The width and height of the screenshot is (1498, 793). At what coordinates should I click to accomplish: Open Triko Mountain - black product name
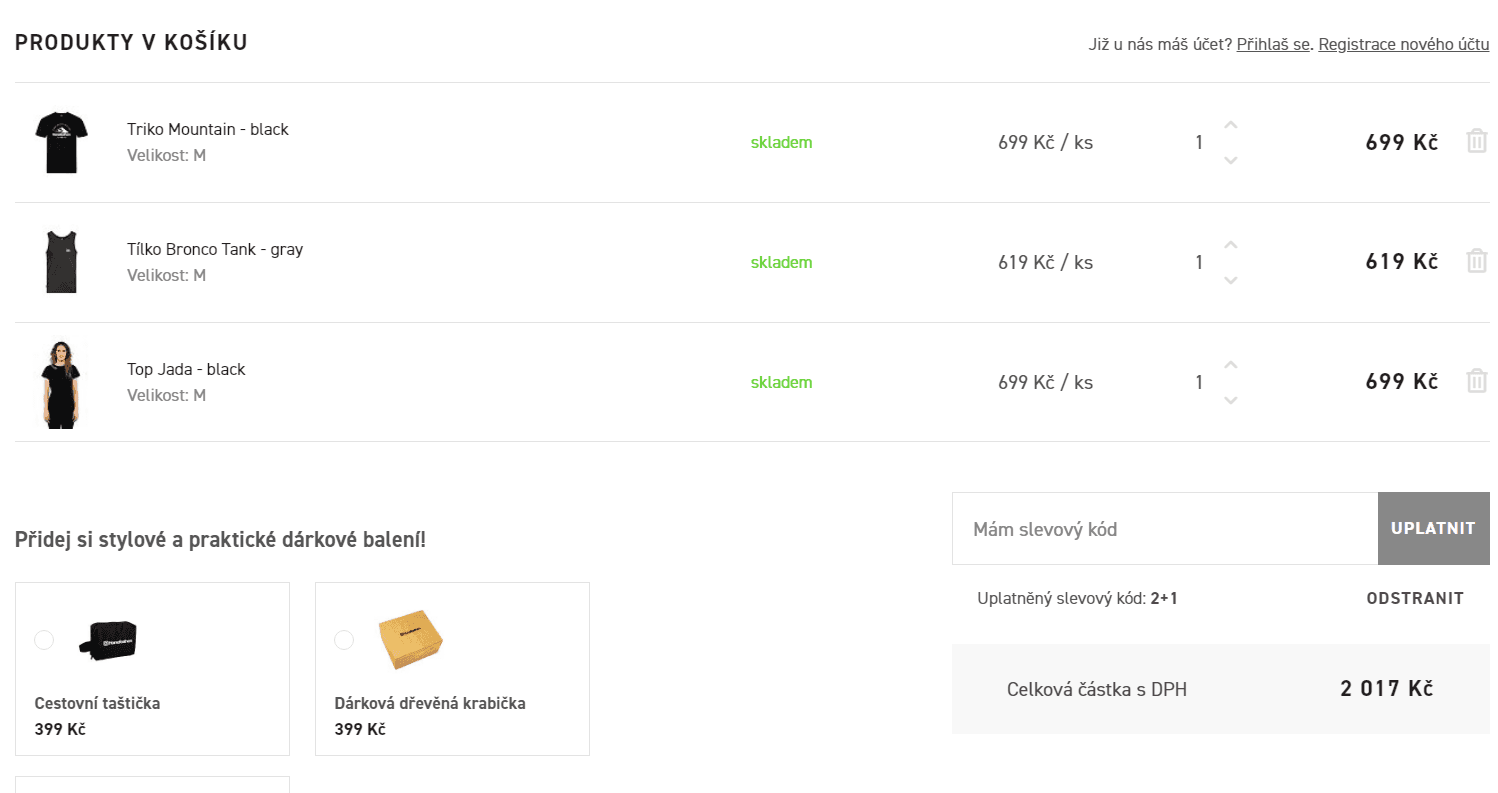[x=208, y=129]
